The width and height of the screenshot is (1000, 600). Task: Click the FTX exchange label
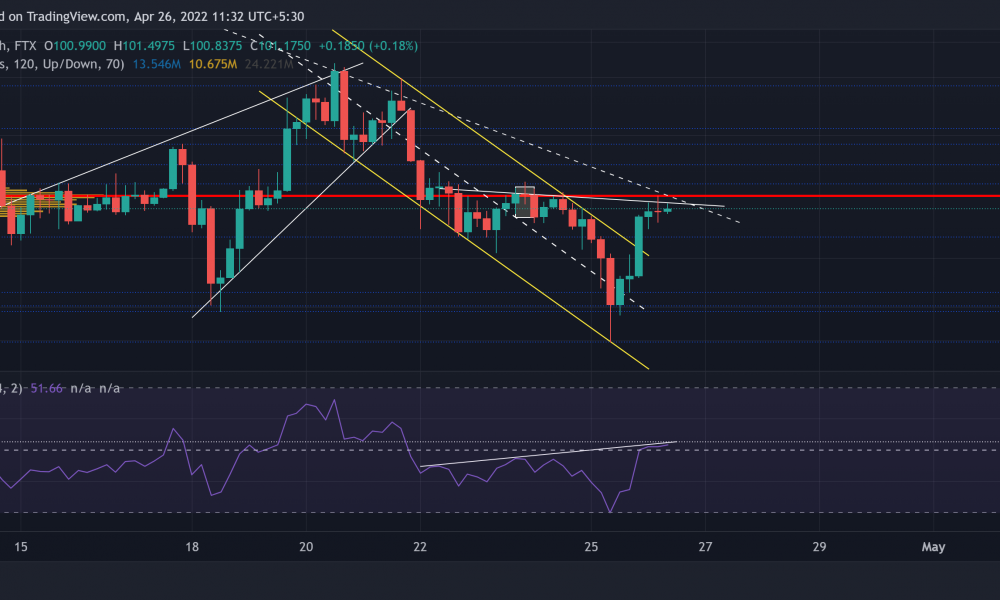tap(26, 46)
